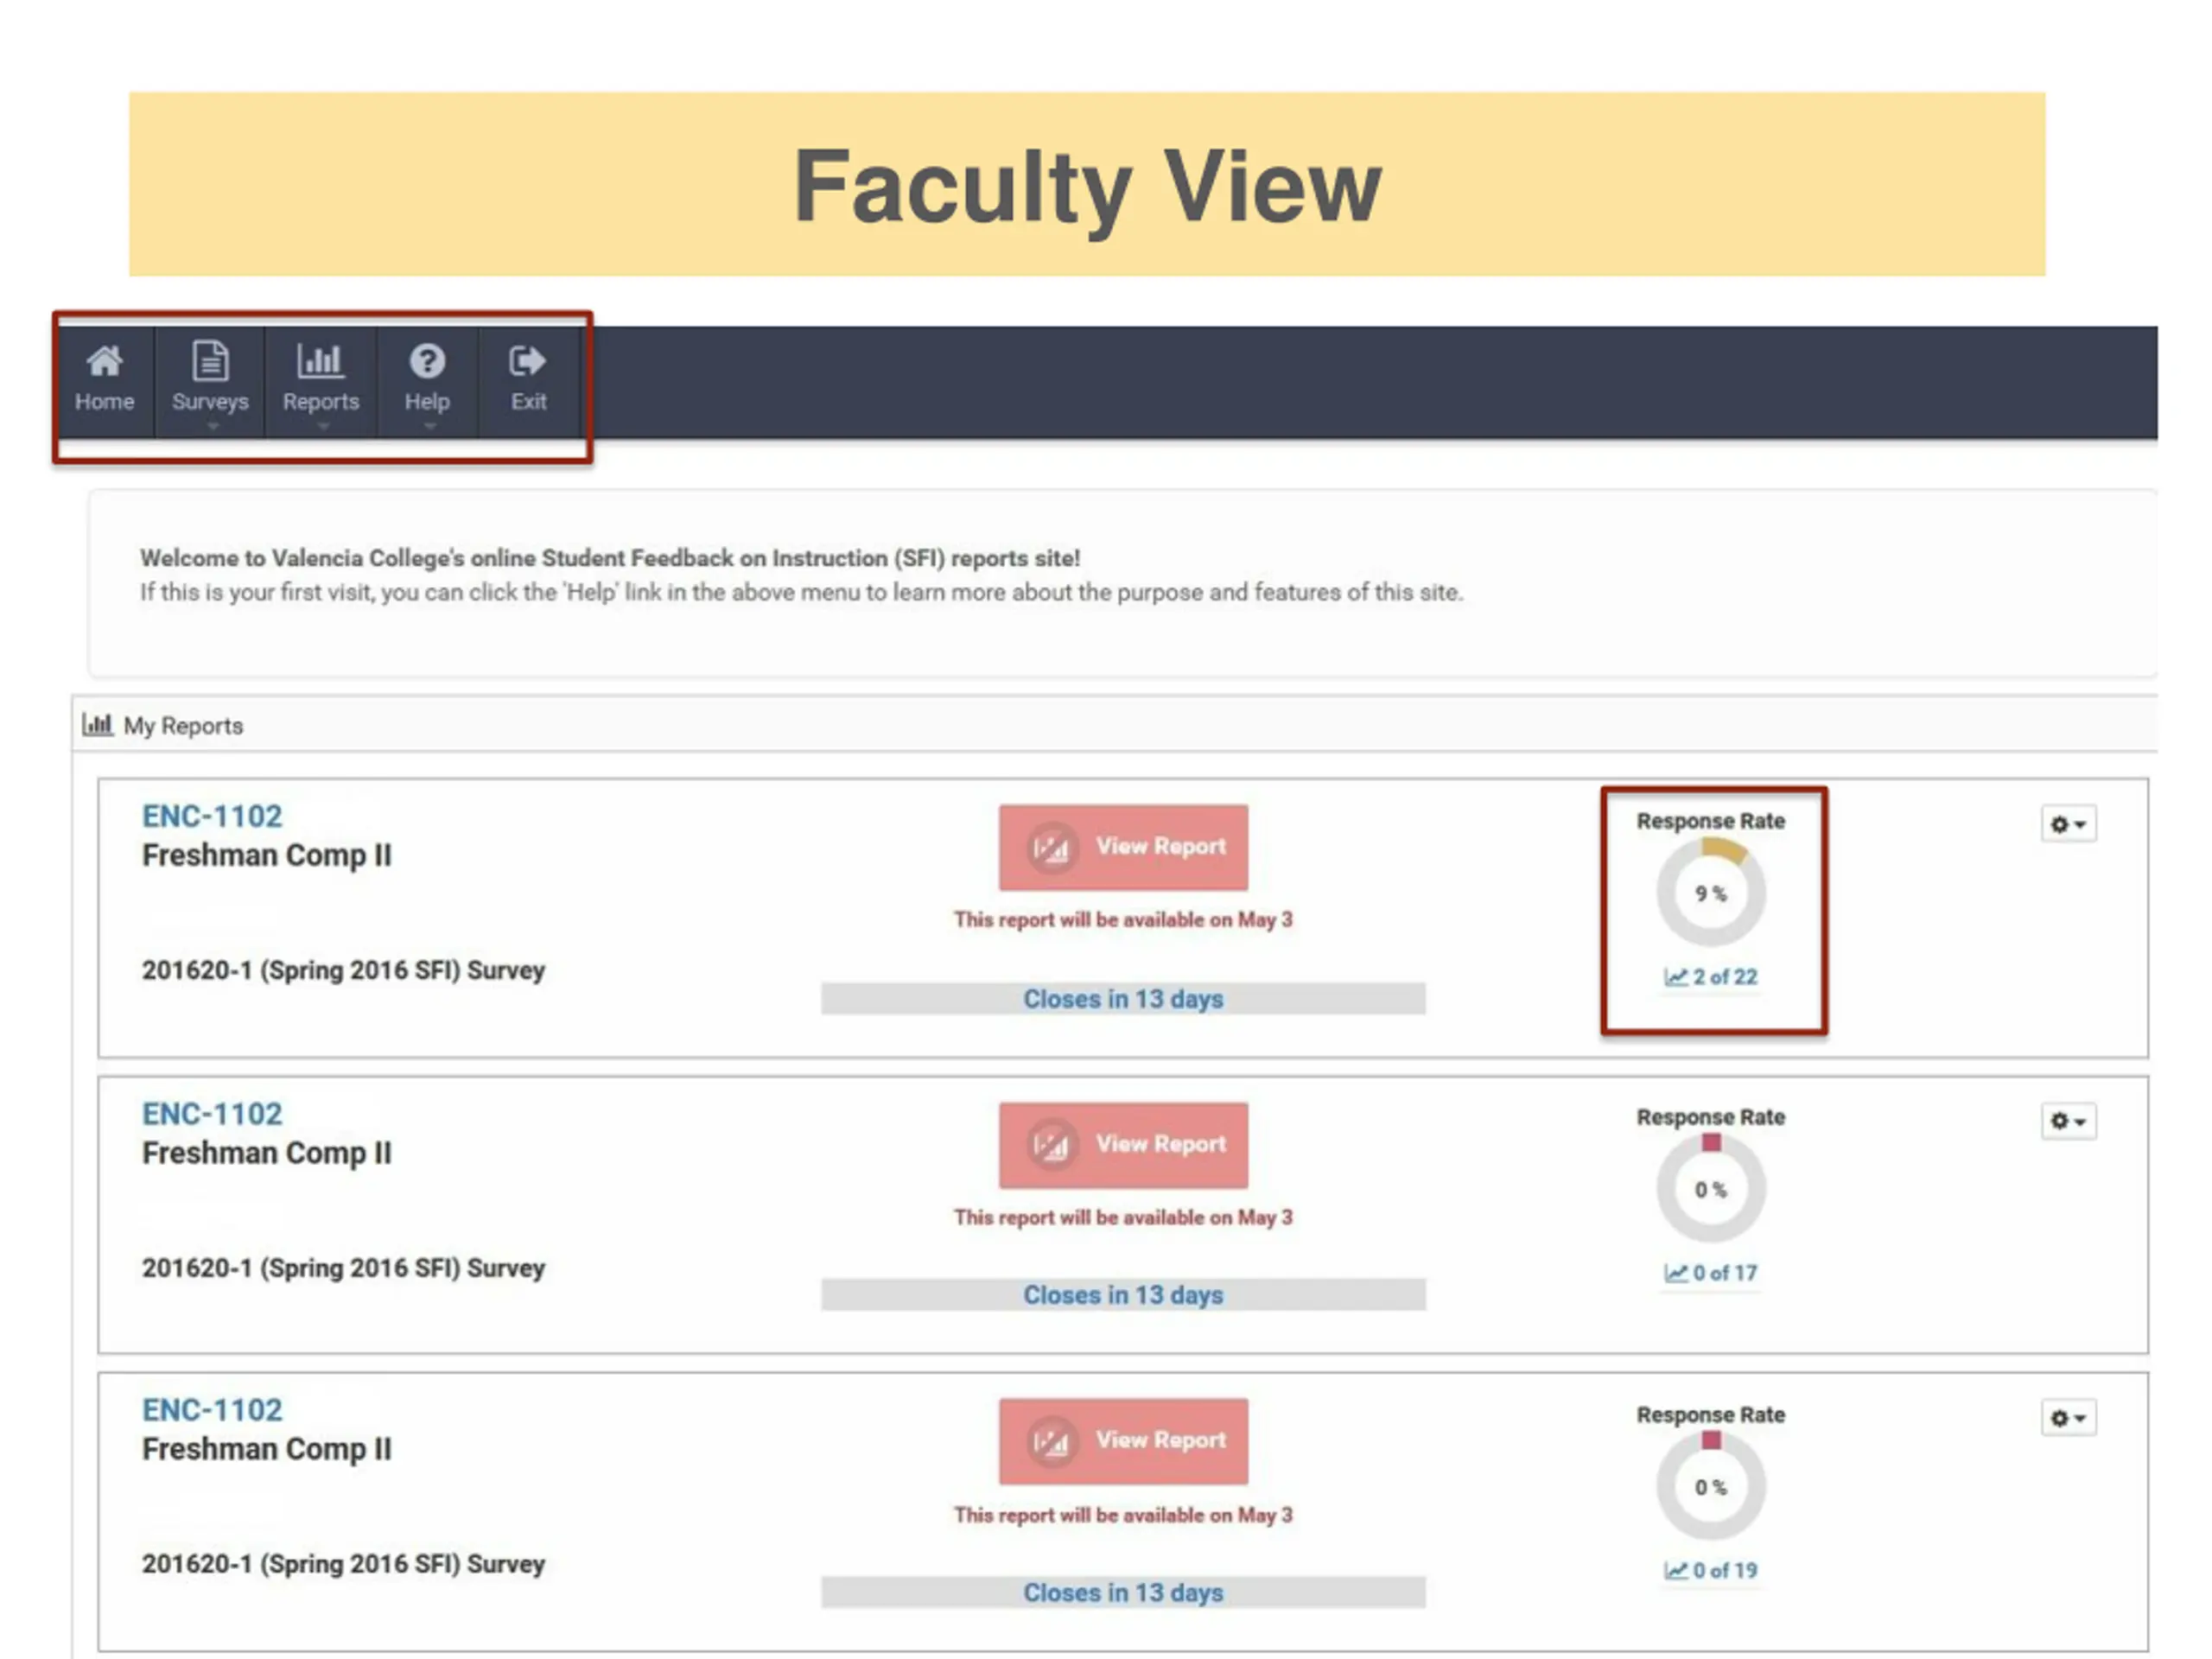Open the Reports menu

point(321,381)
